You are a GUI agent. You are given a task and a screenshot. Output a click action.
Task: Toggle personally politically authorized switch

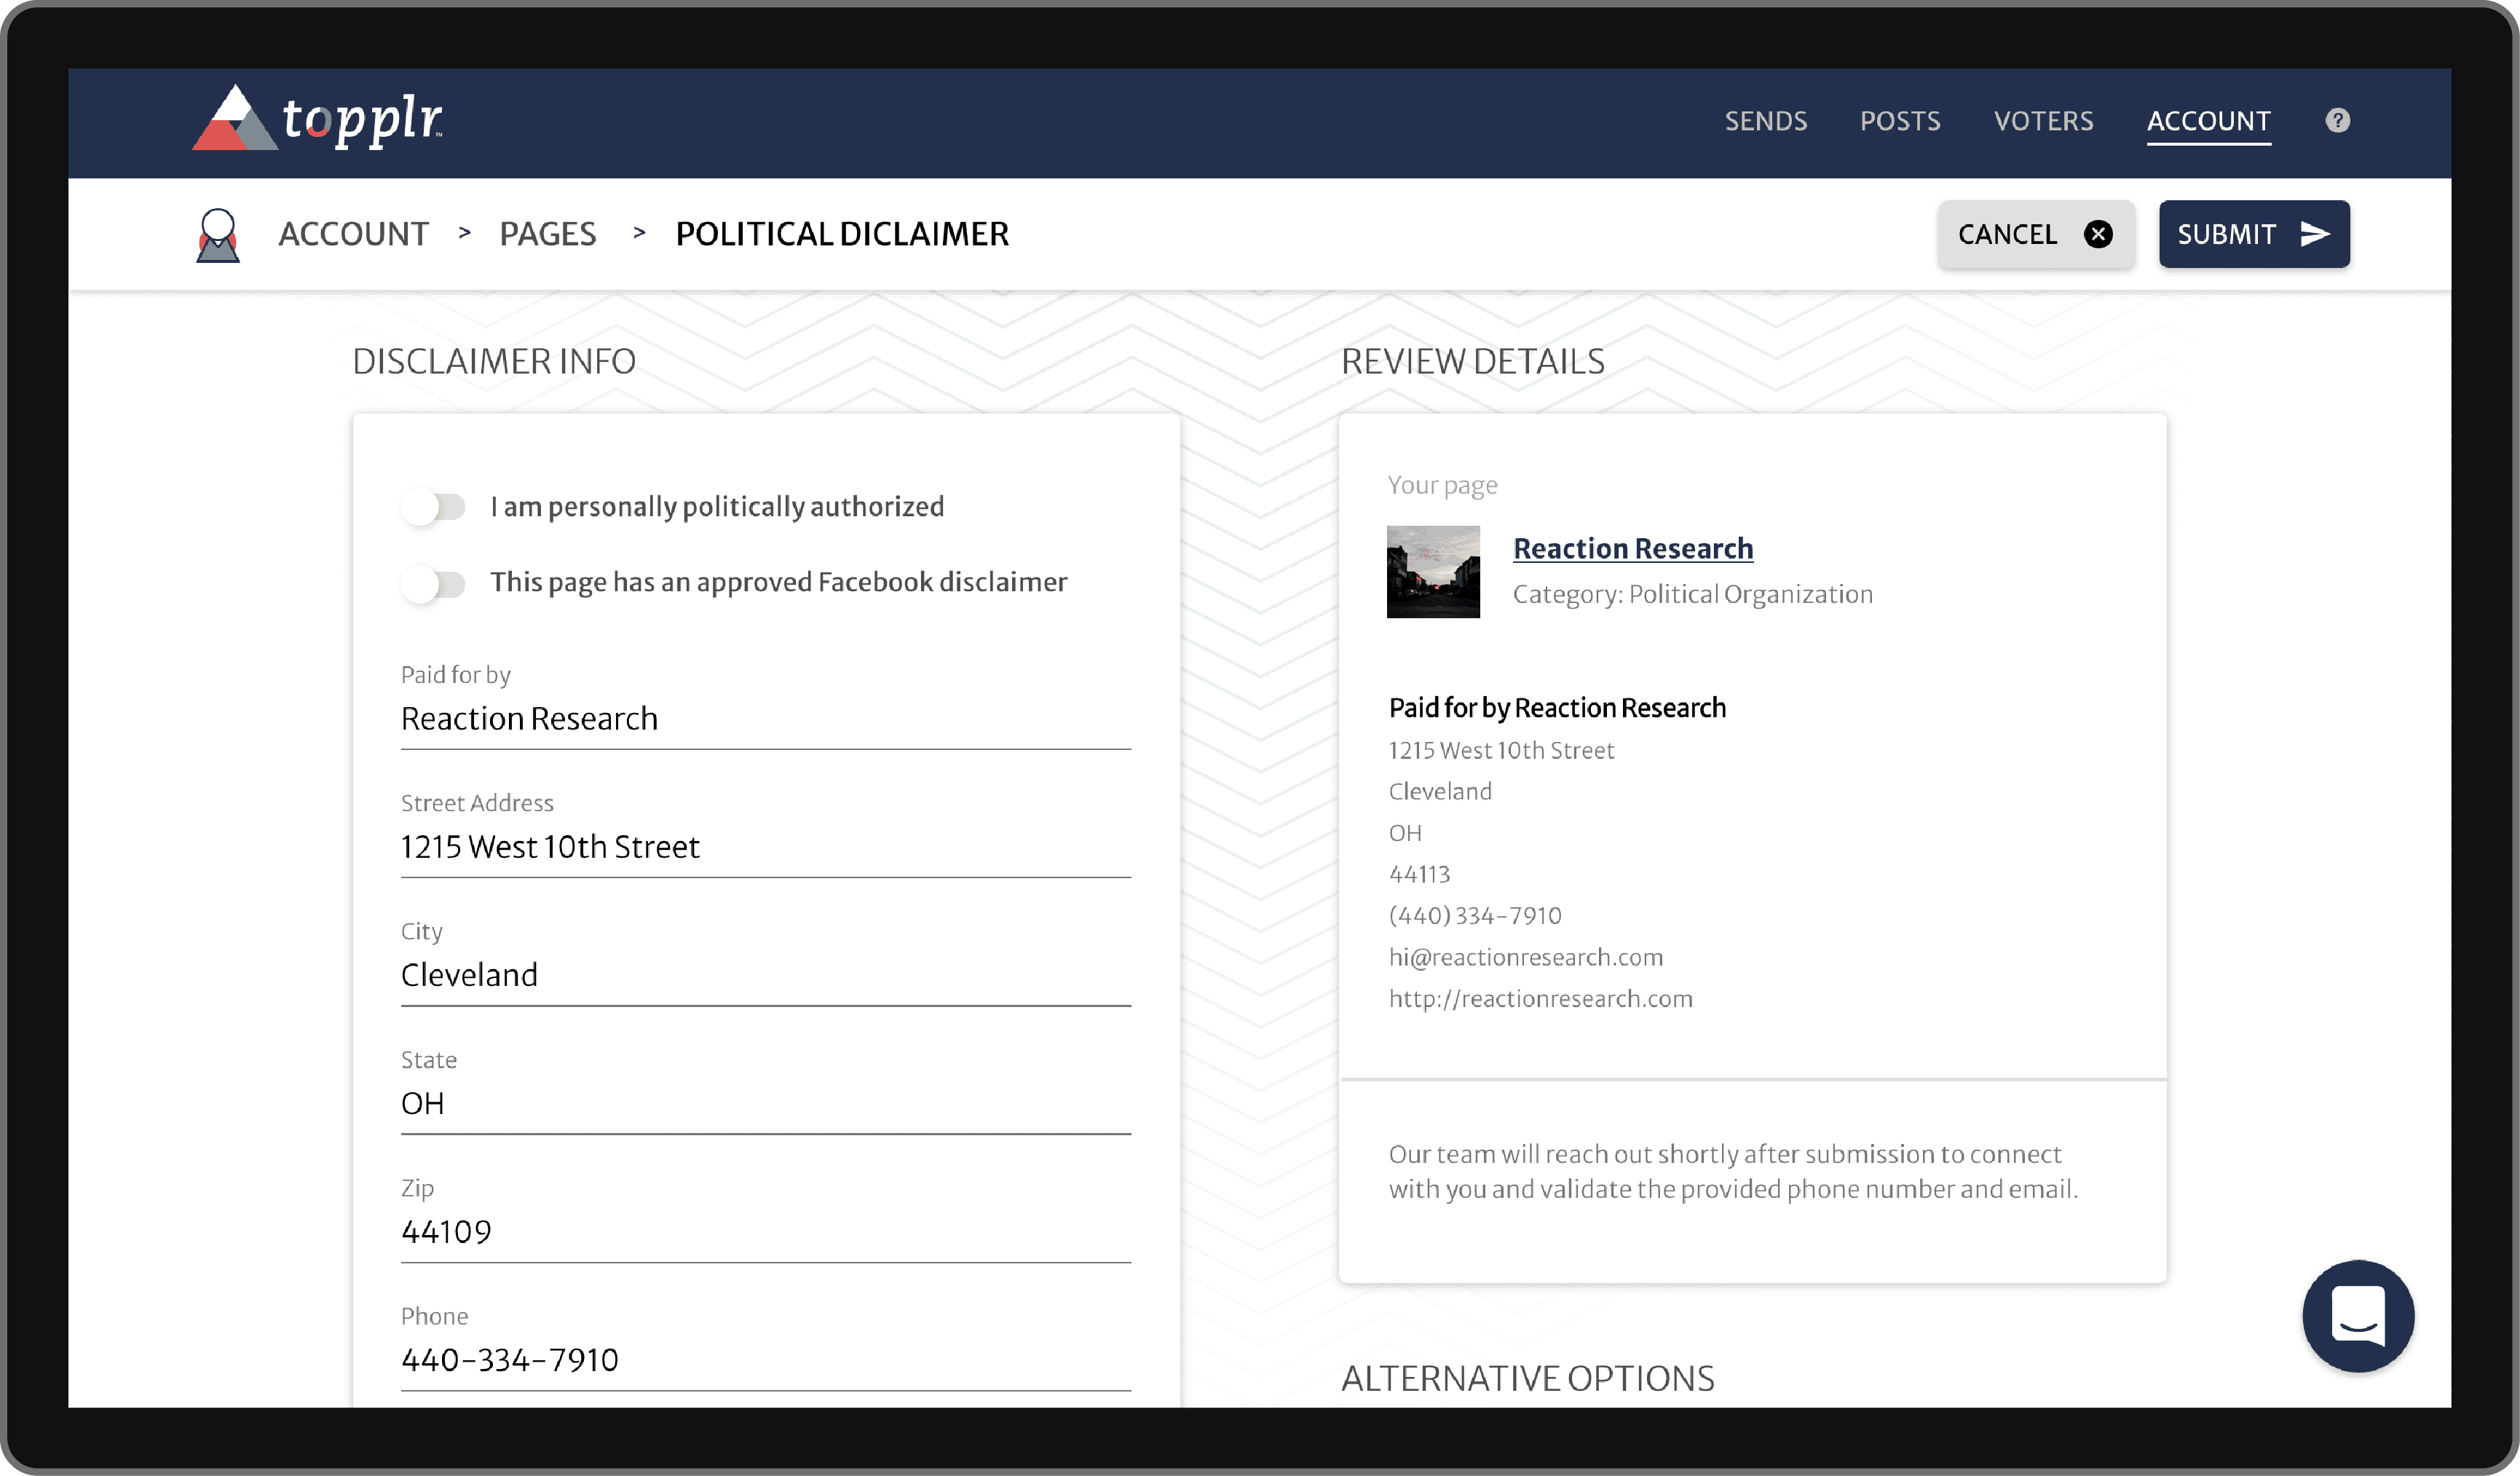coord(433,507)
